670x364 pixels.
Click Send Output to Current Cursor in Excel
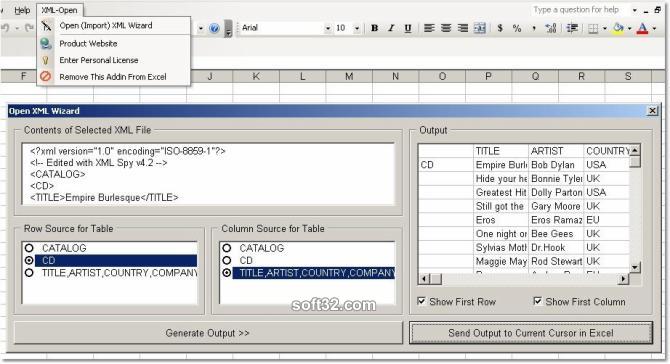(x=531, y=333)
